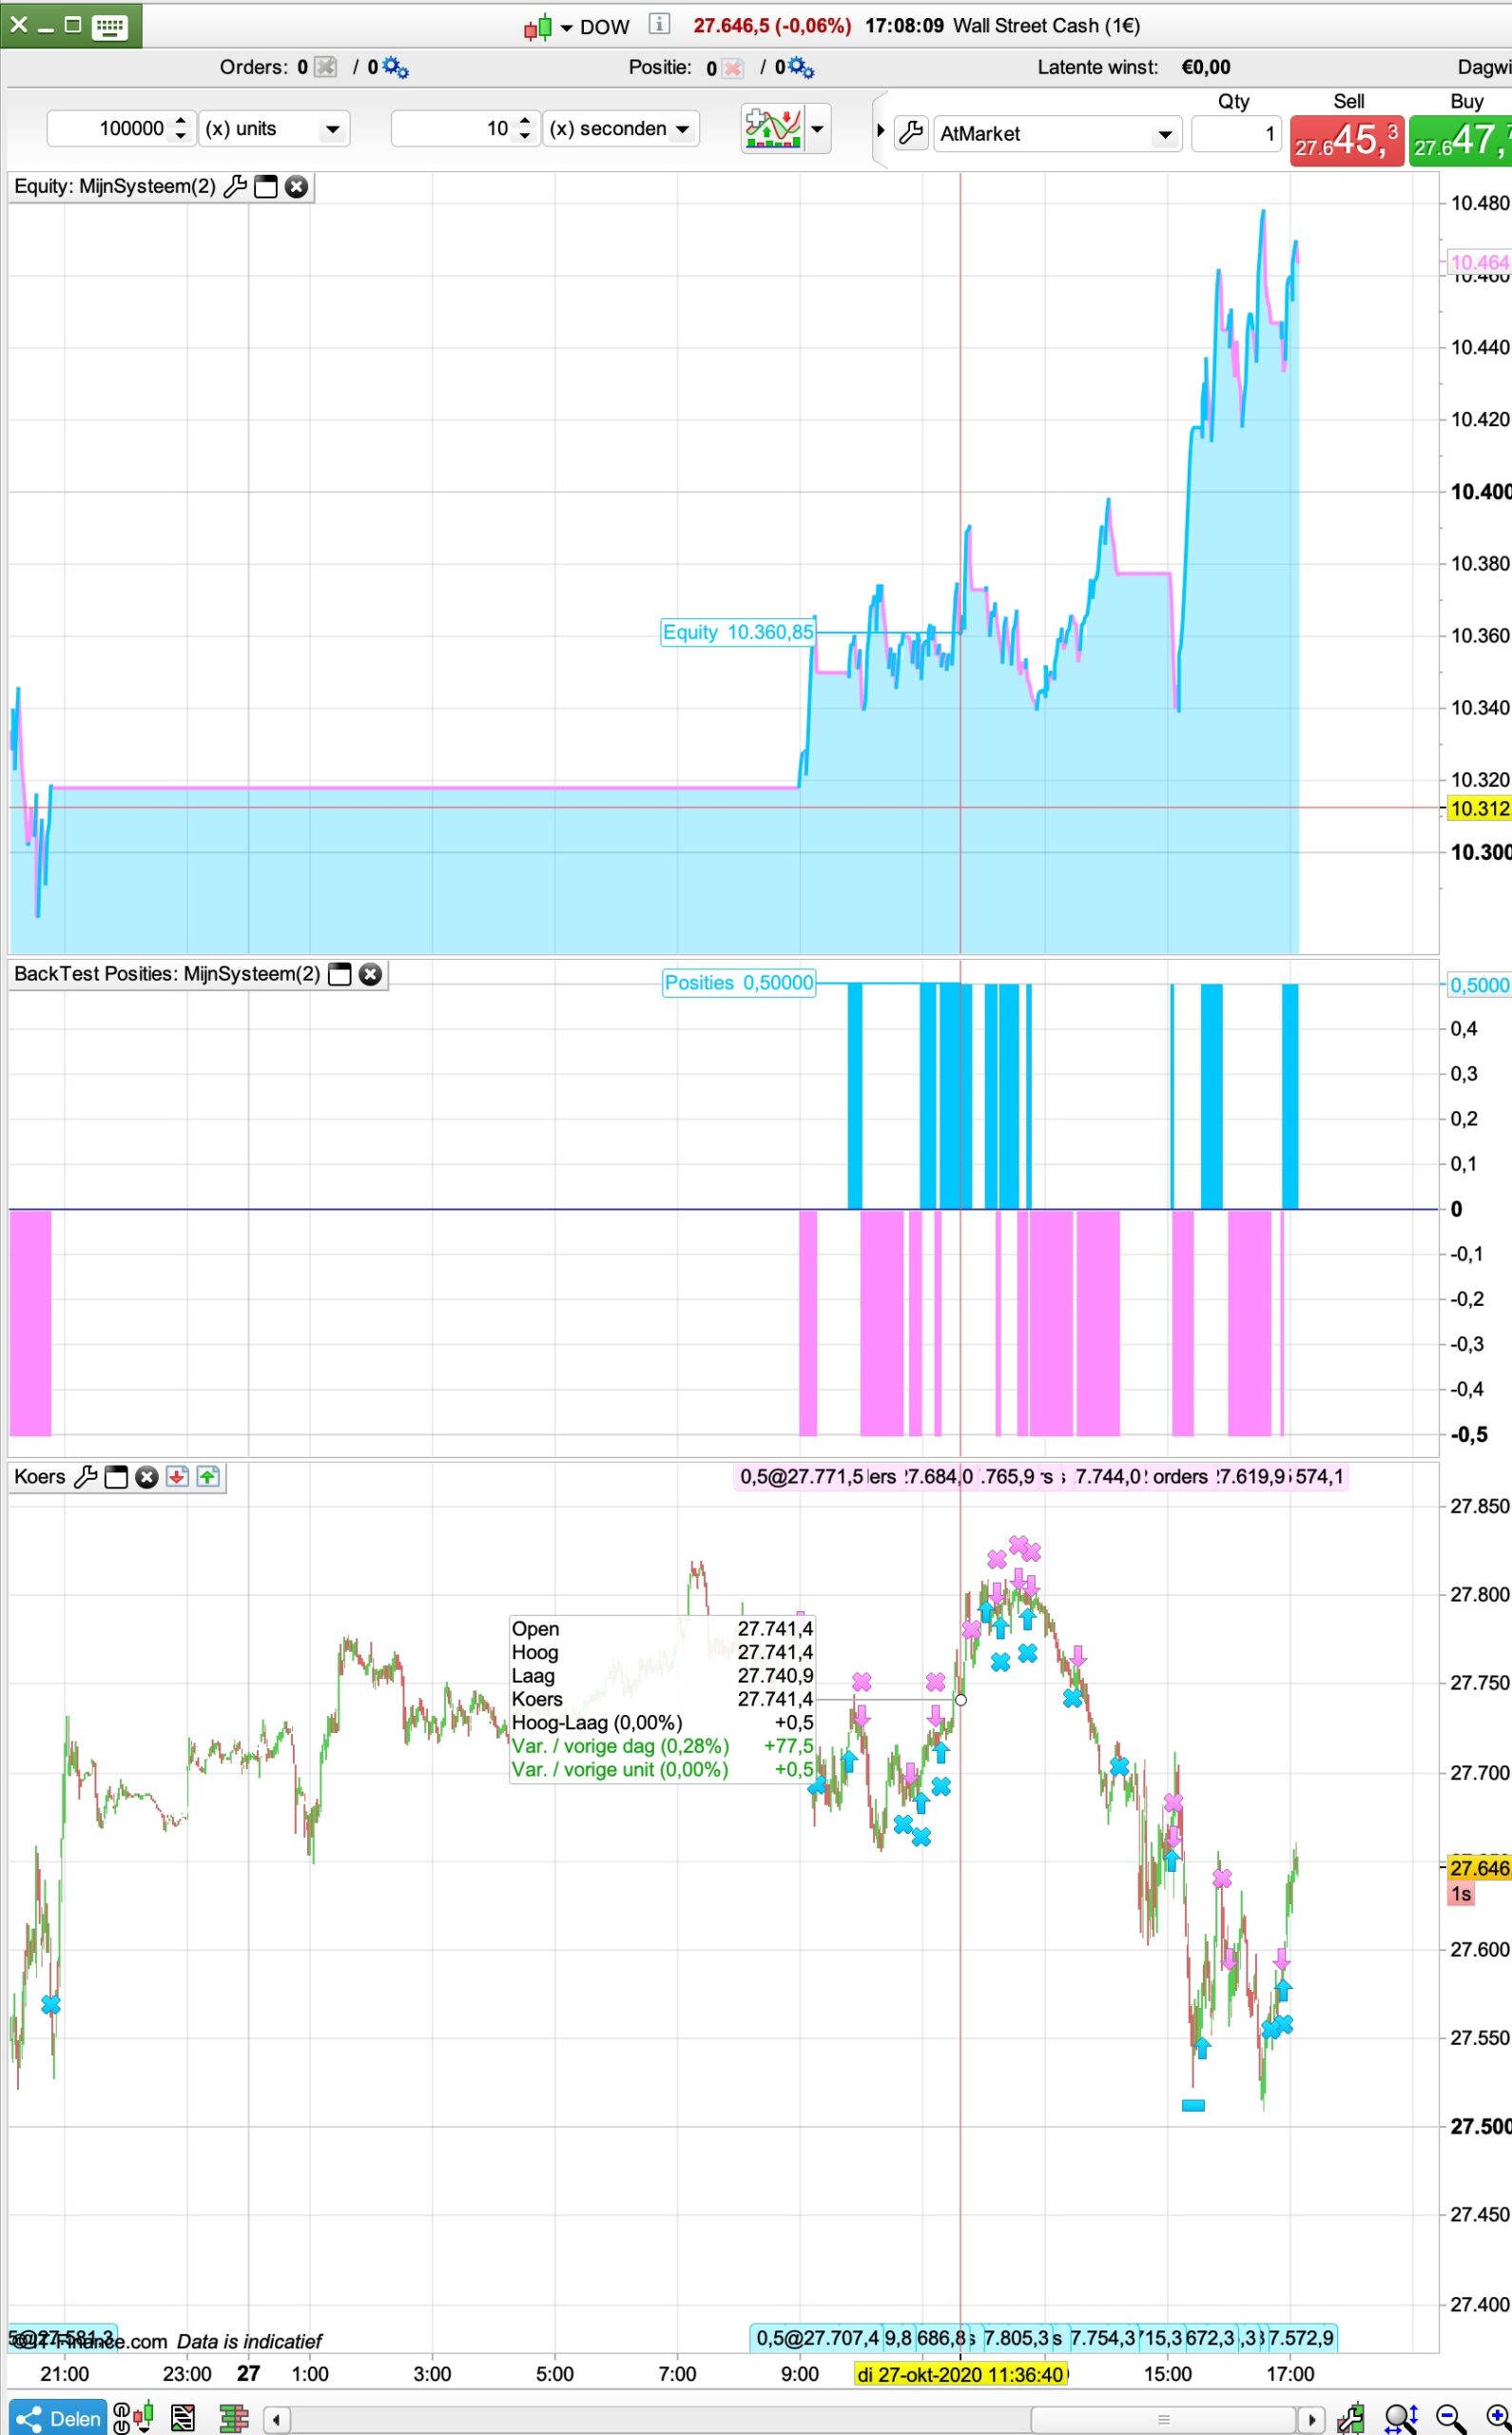Open the indicators and trading systems button
Screen dimensions: 1512x2435
pyautogui.click(x=772, y=128)
